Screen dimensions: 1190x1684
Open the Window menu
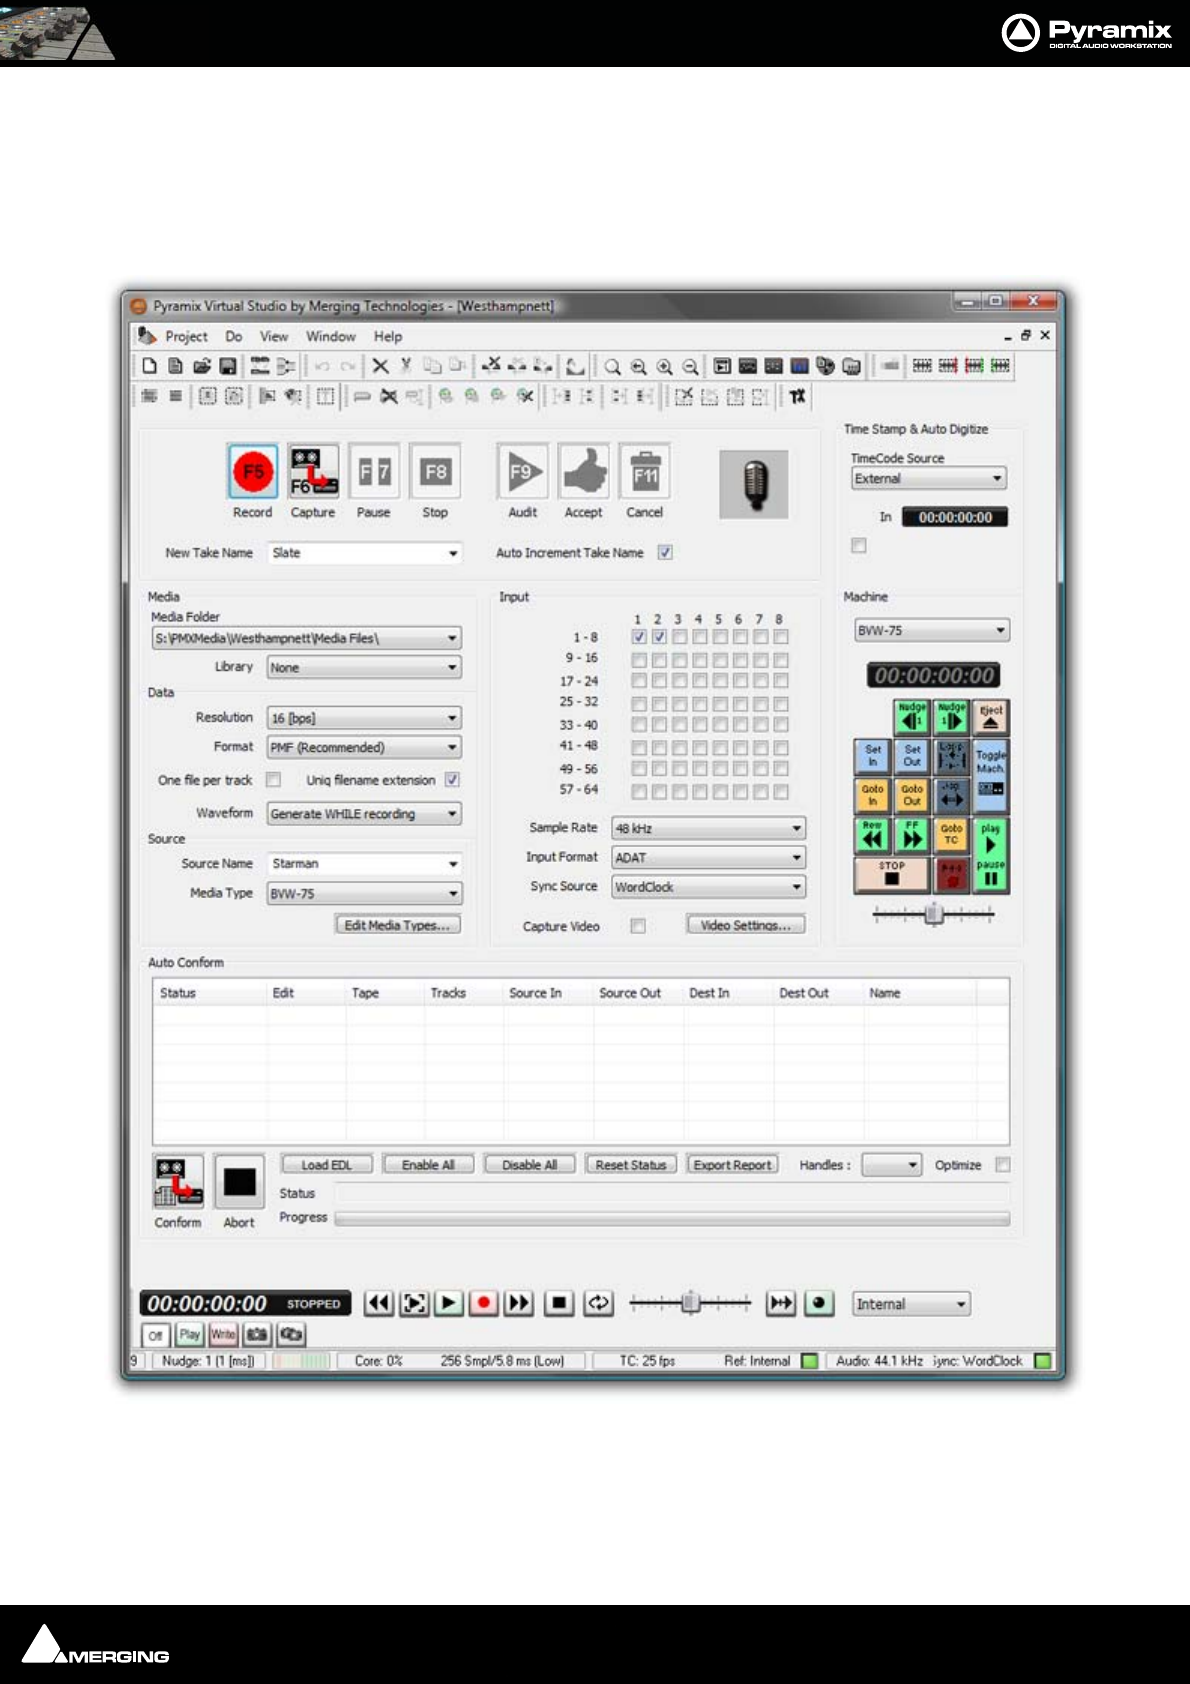tap(331, 336)
